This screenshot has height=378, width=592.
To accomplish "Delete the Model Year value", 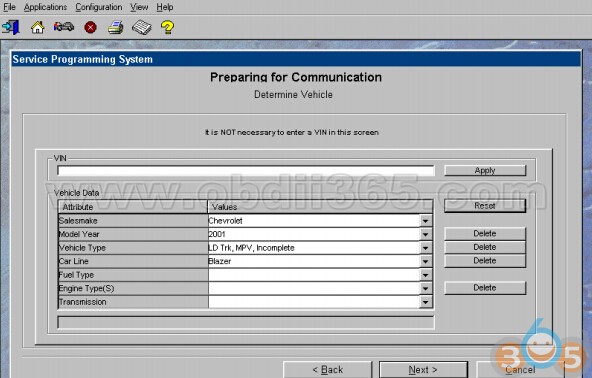I will (x=485, y=234).
